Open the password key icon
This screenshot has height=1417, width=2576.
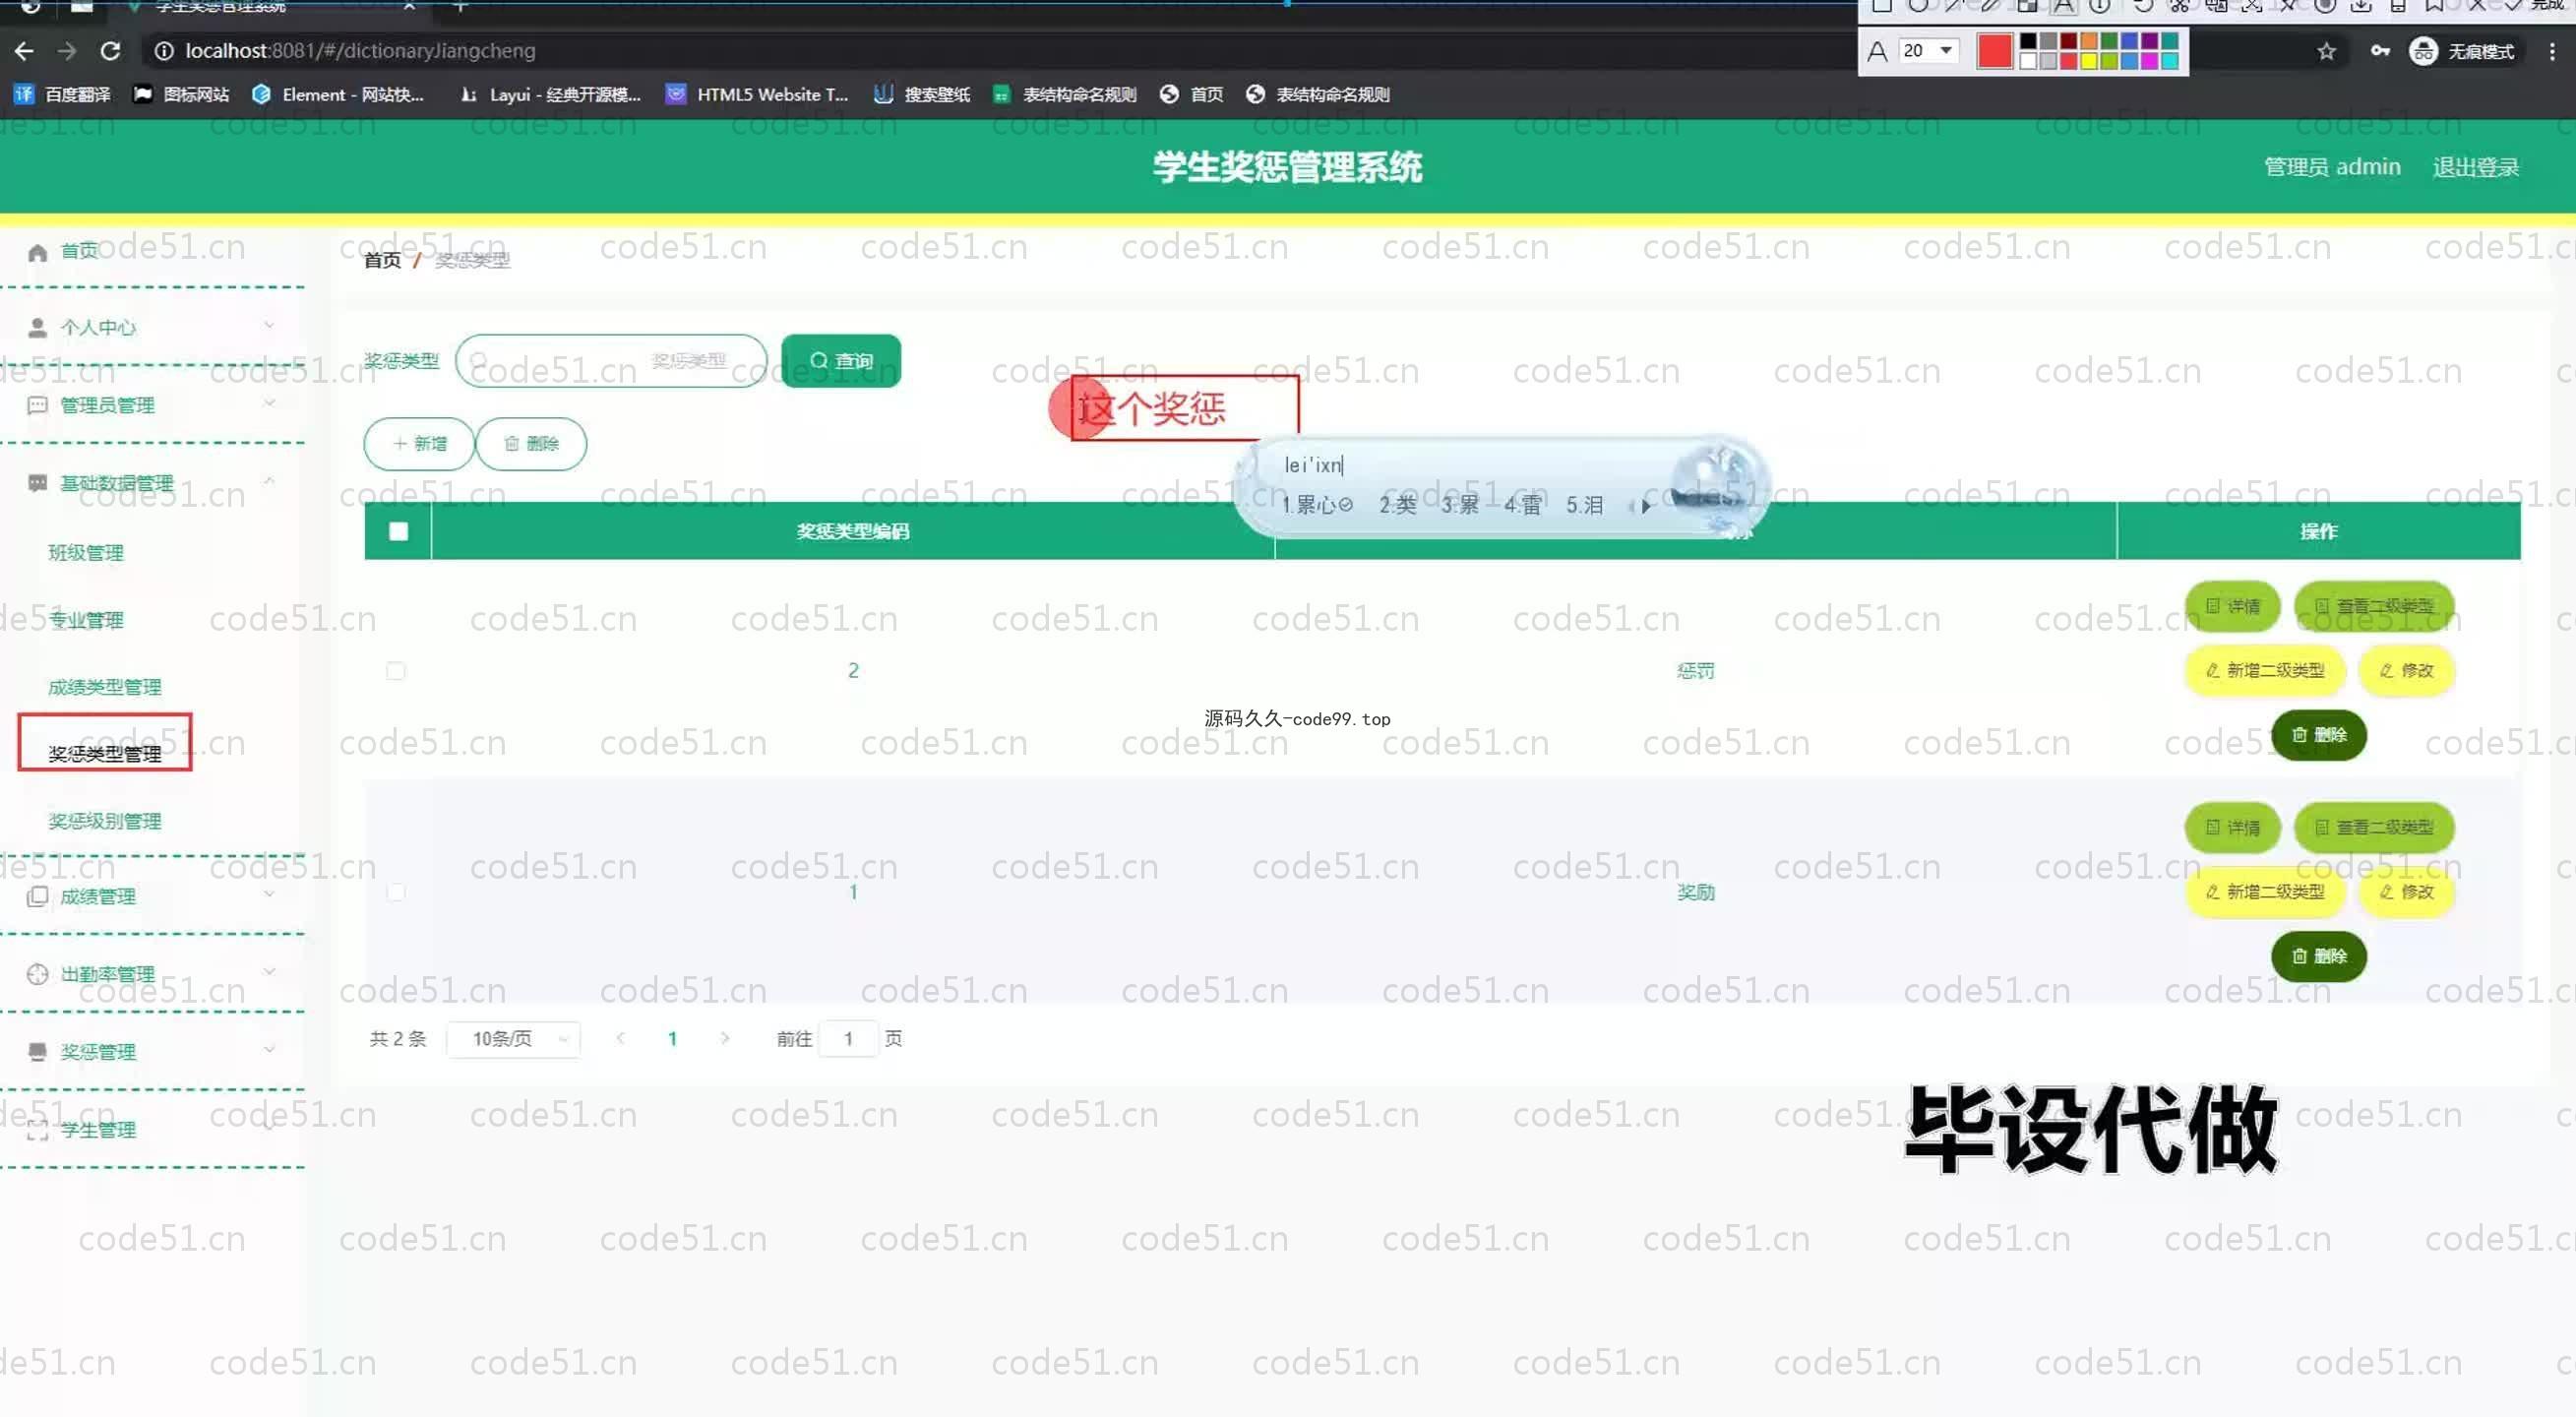(x=2380, y=51)
